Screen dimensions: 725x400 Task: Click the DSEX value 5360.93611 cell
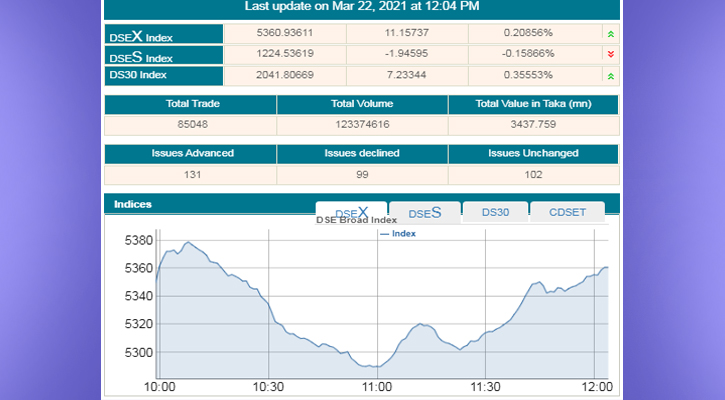[x=285, y=33]
